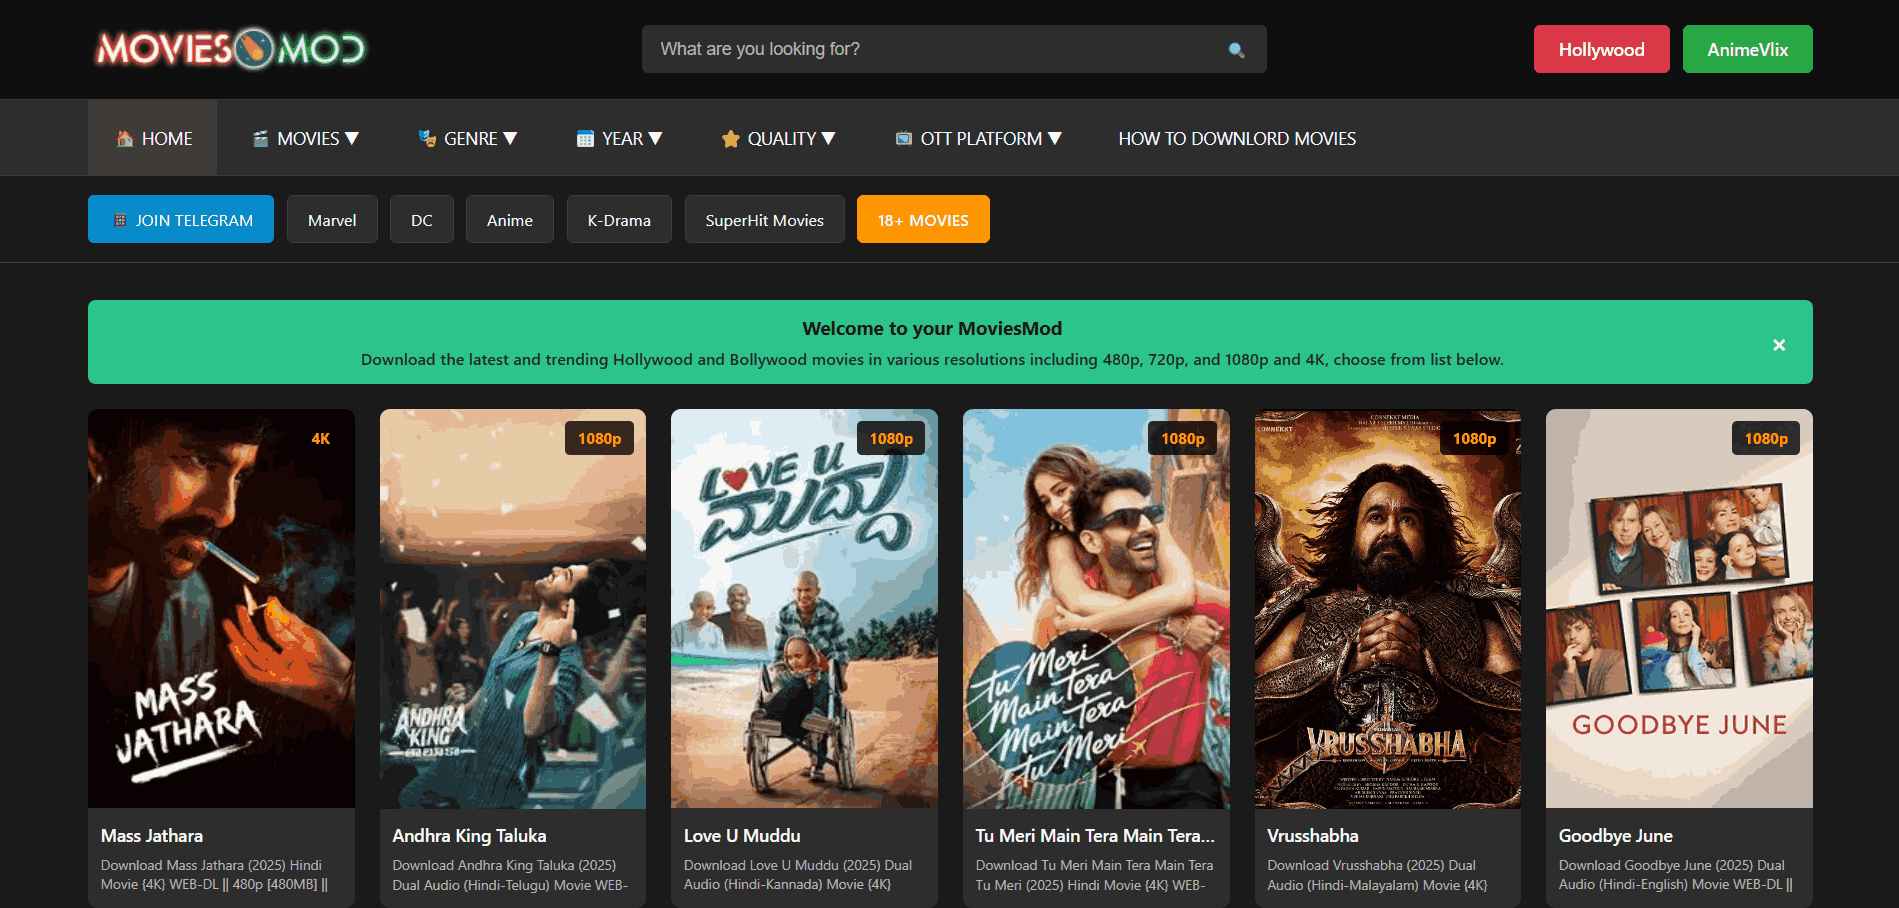Click 1080p badge on Andhra King Taluka poster

(x=599, y=439)
